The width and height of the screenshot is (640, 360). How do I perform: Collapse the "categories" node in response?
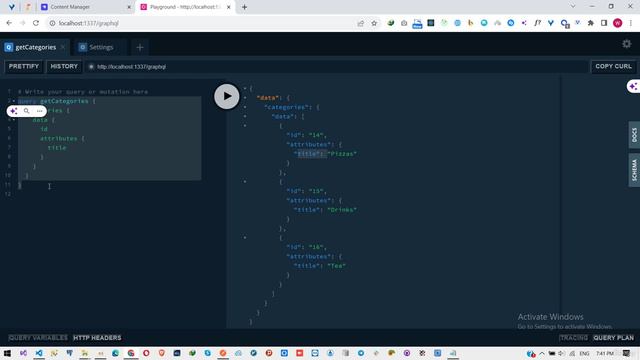click(x=245, y=107)
